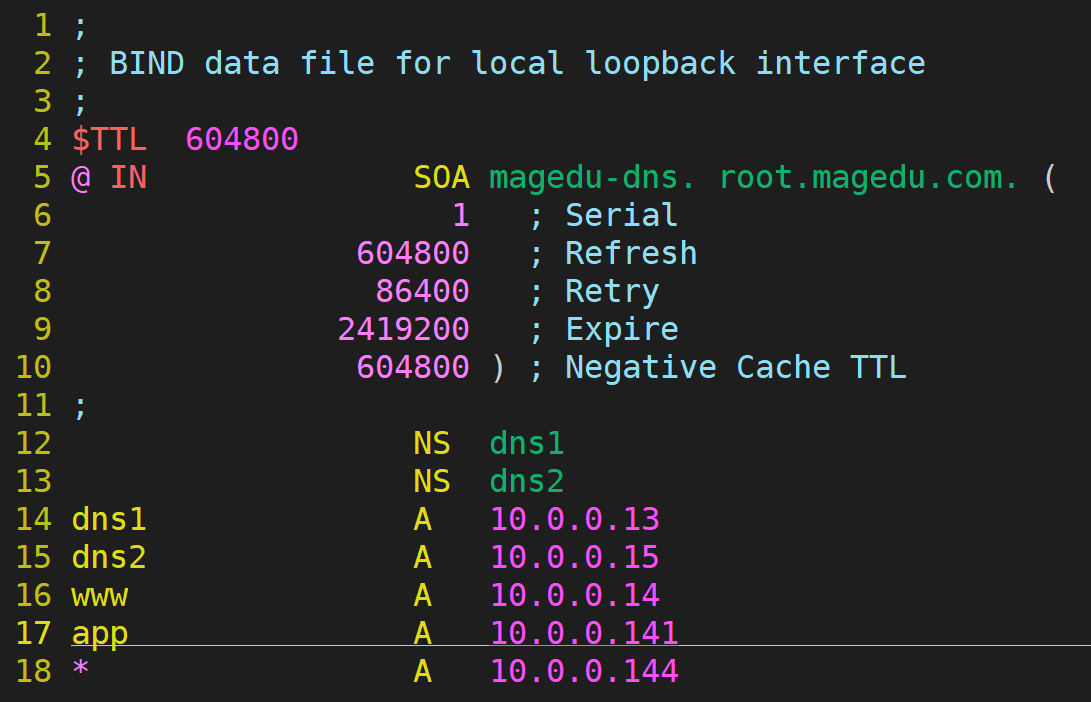Click the dns1 hostname on line 14
This screenshot has width=1091, height=702.
click(x=109, y=519)
